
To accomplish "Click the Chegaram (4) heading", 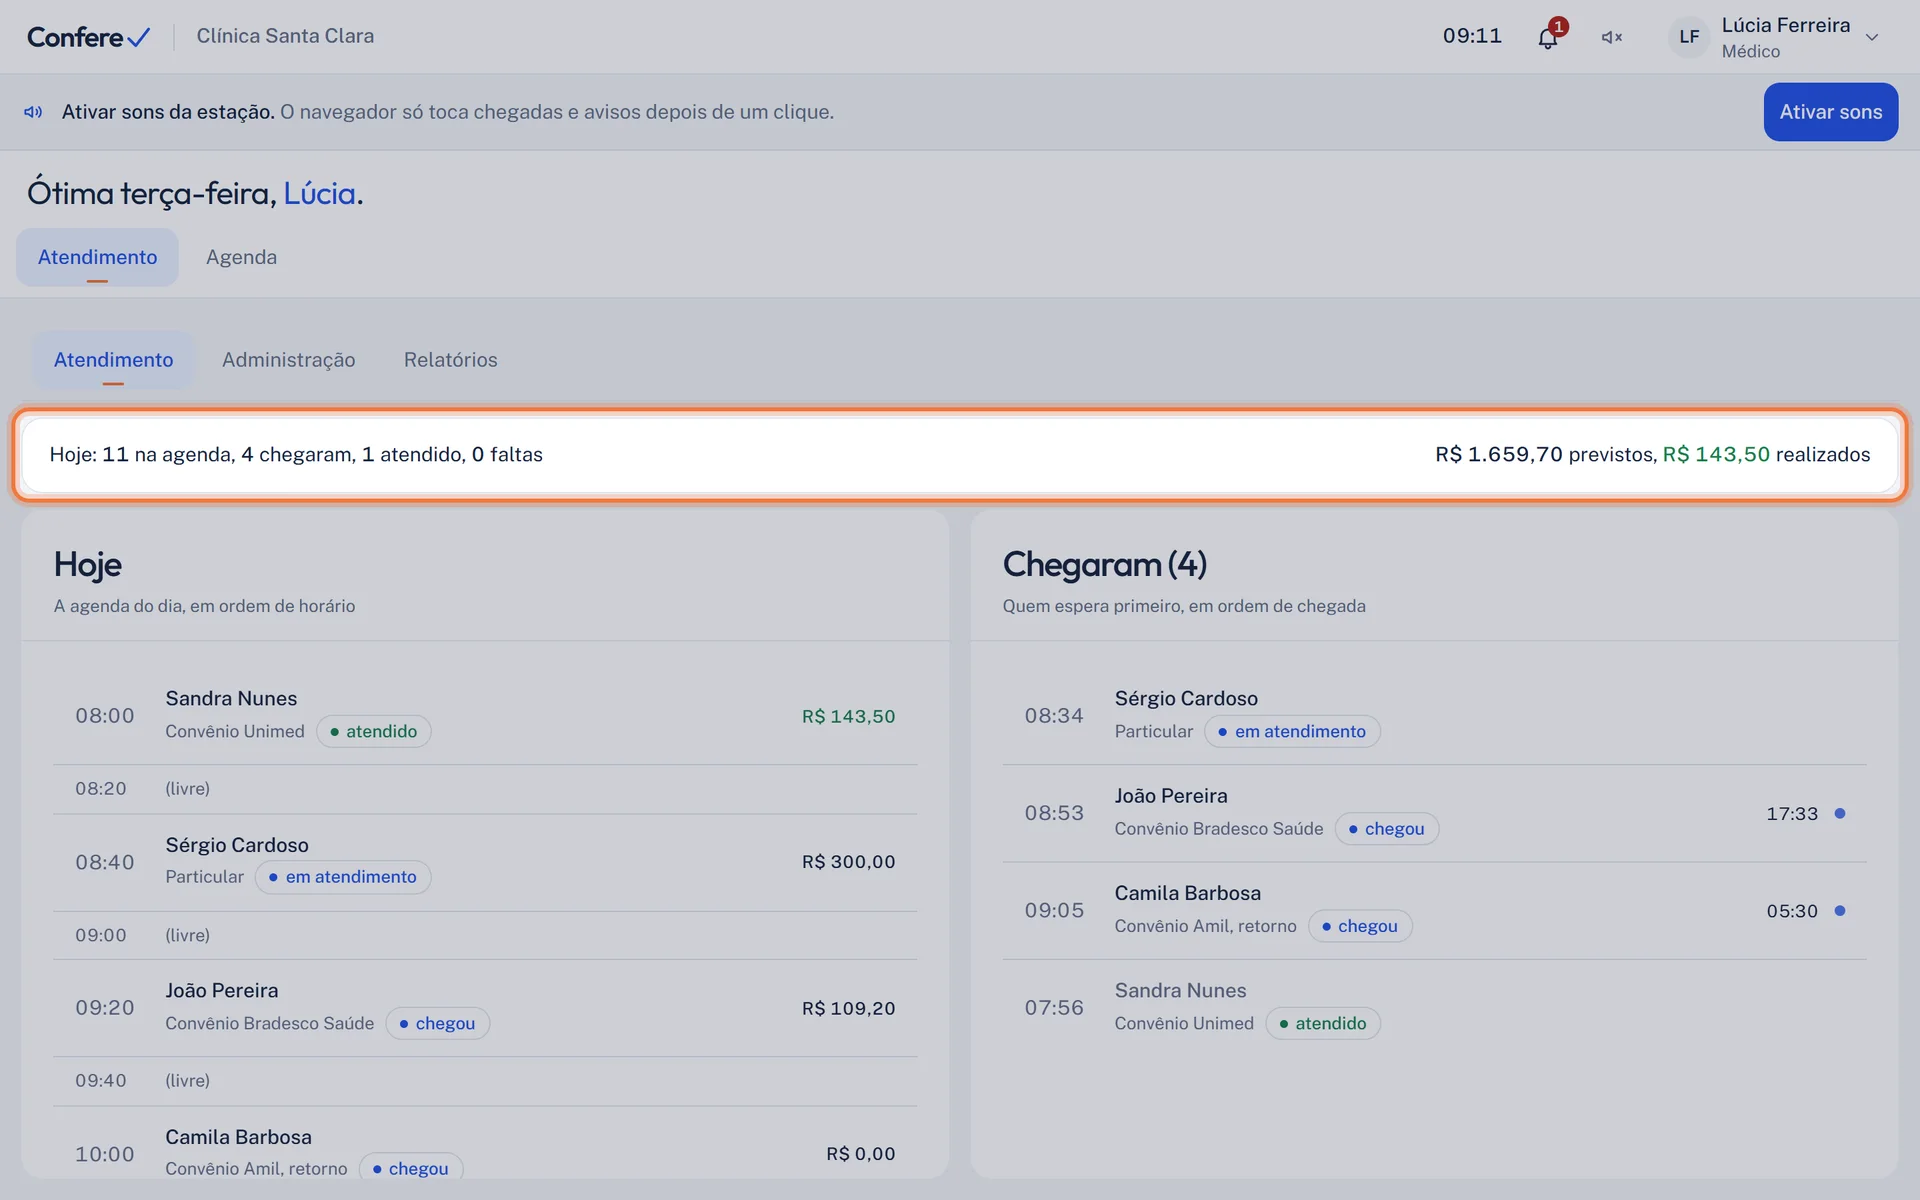I will click(1105, 565).
